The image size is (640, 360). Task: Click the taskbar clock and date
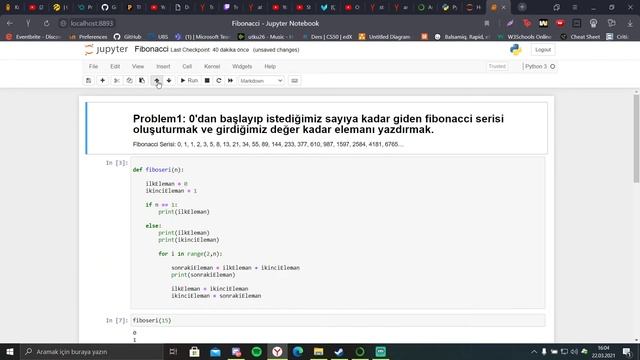pos(604,351)
